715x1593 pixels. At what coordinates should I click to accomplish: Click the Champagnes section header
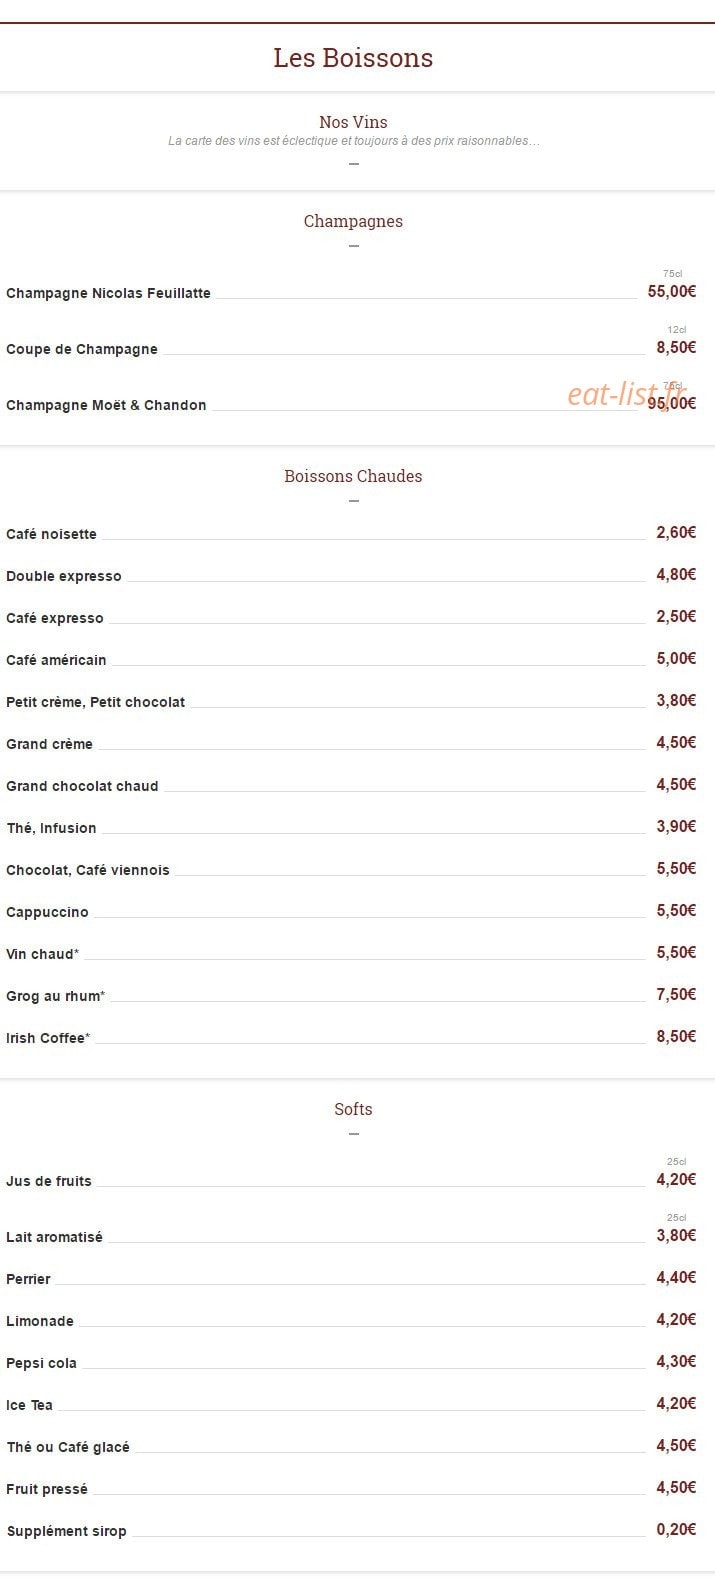point(353,221)
